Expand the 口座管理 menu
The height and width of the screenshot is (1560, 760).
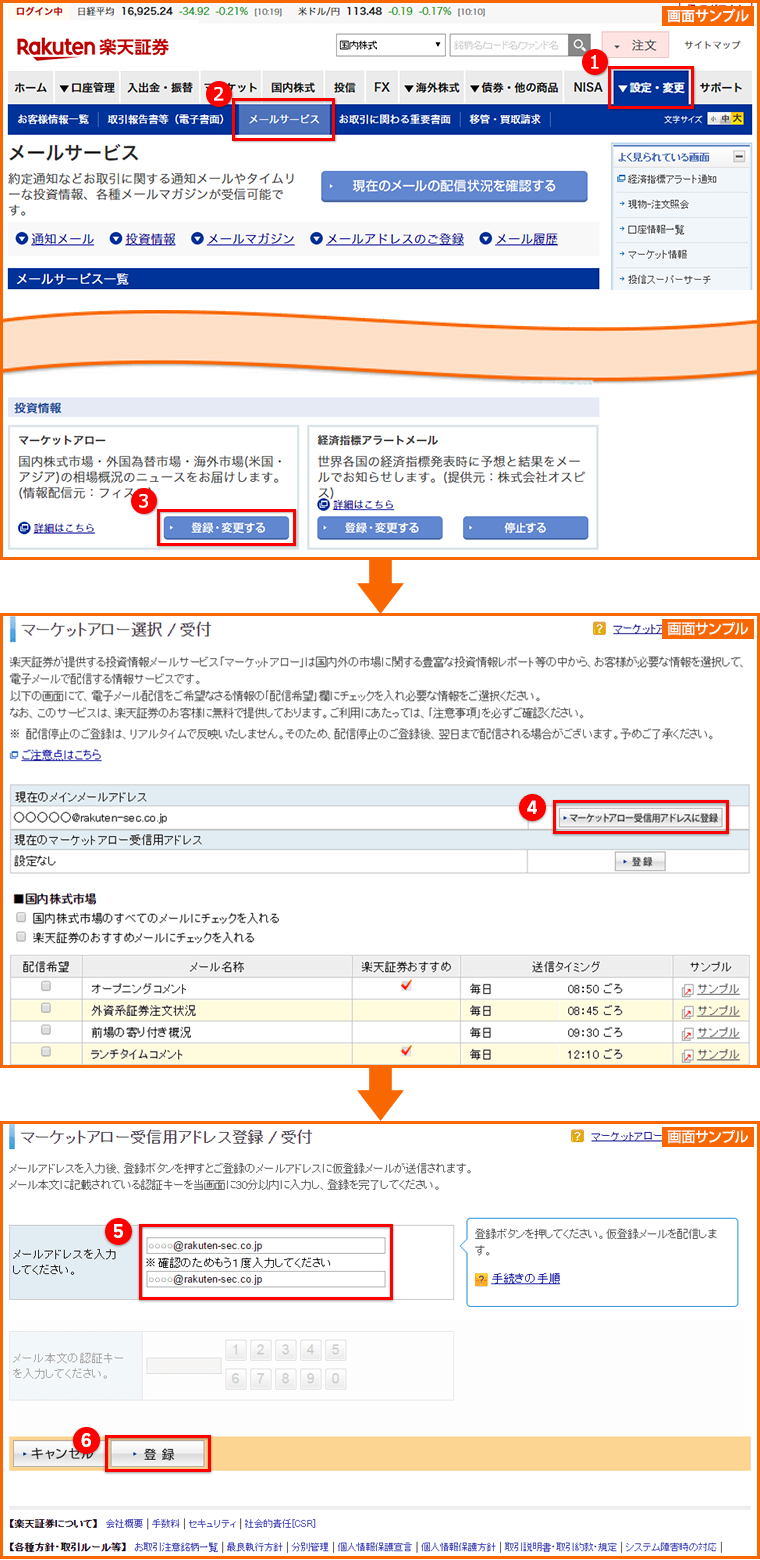(x=87, y=88)
